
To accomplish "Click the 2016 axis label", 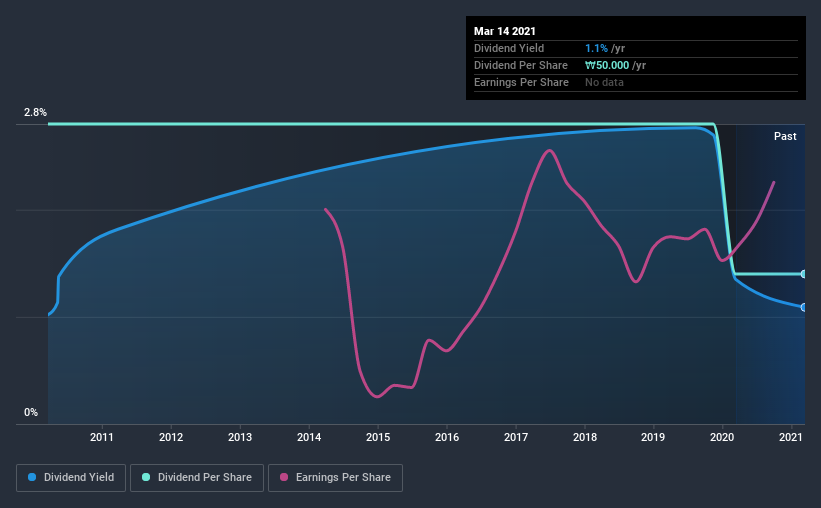I will tap(447, 437).
